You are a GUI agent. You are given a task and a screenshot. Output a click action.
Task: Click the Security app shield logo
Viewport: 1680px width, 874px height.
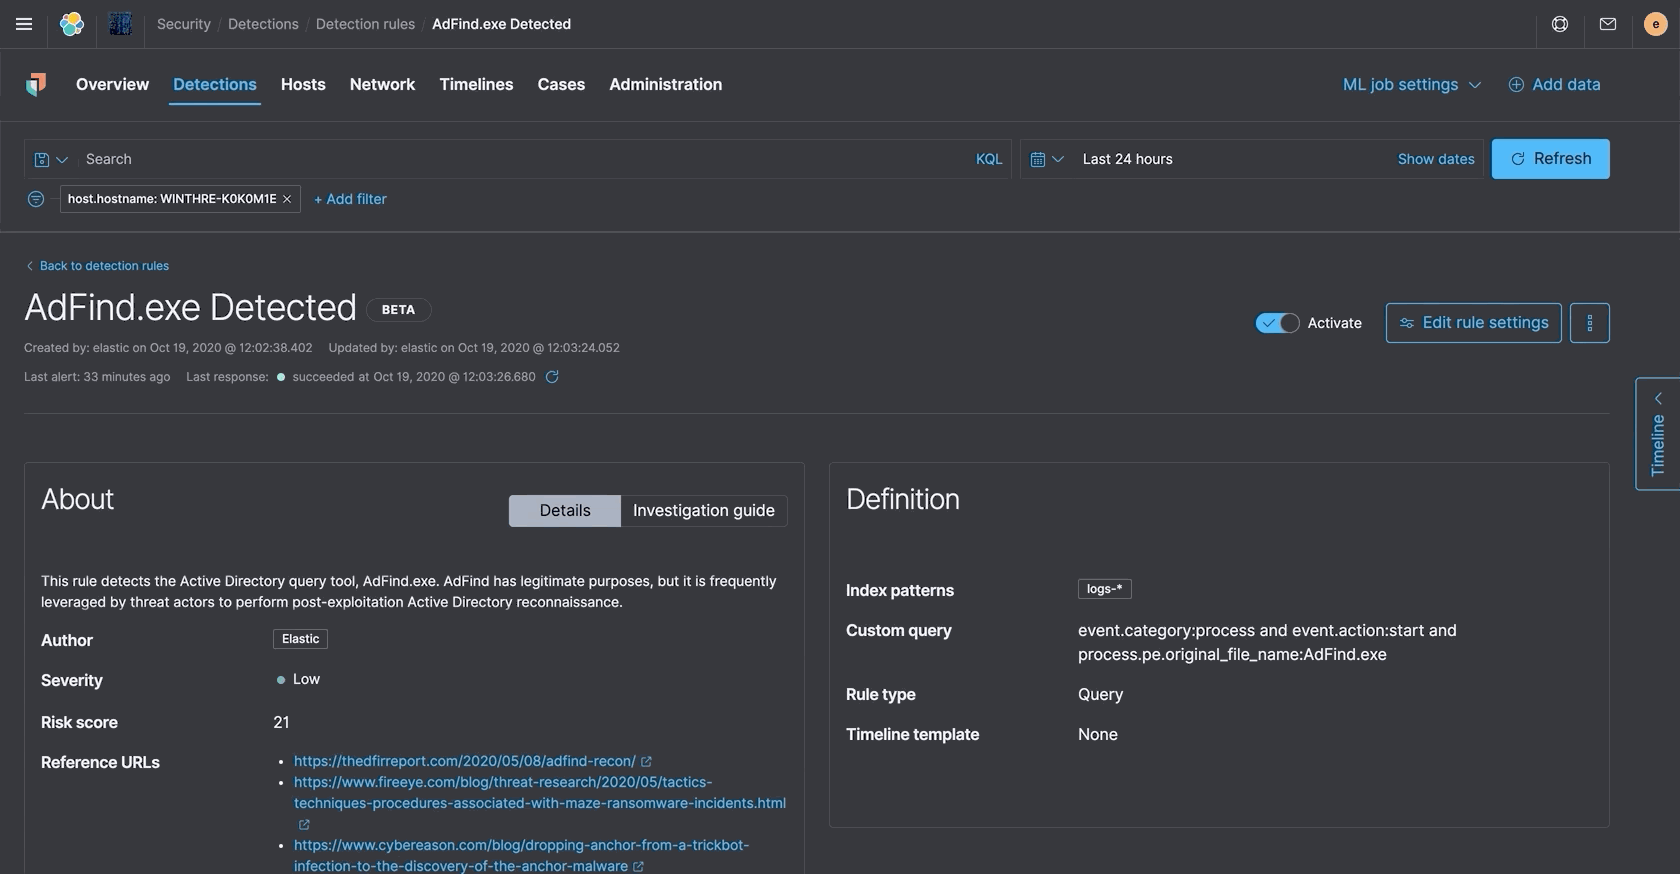tap(36, 85)
